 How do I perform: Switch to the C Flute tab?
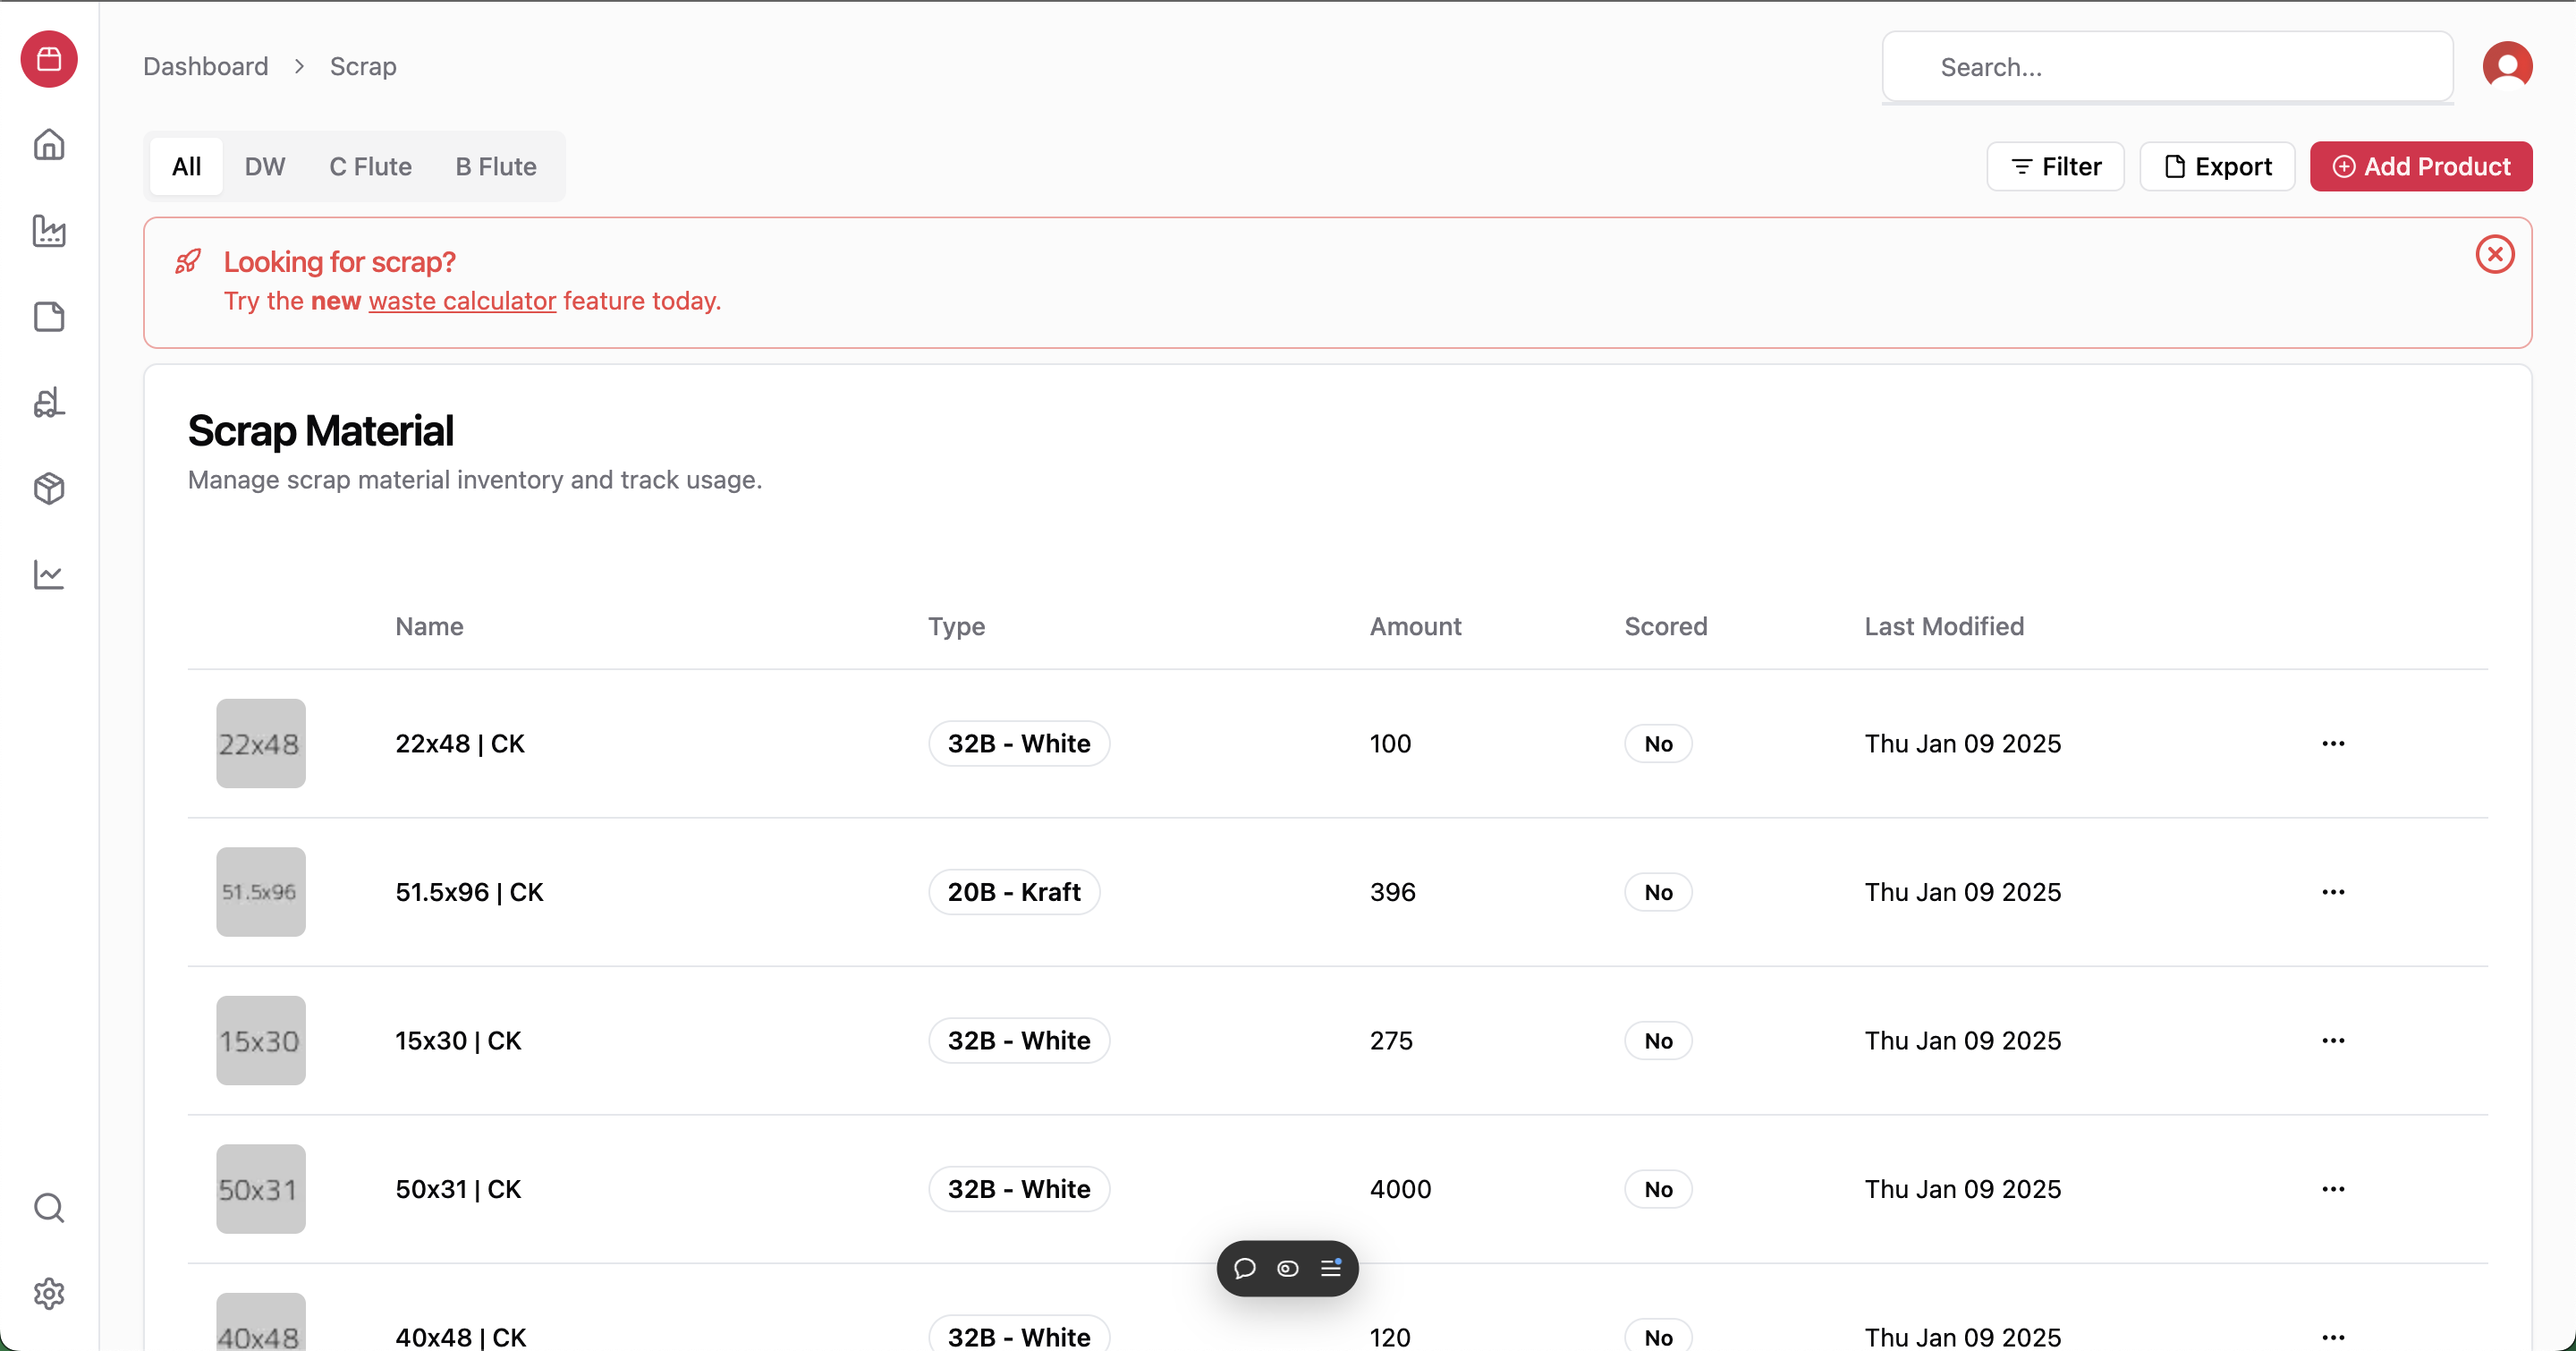(x=370, y=166)
